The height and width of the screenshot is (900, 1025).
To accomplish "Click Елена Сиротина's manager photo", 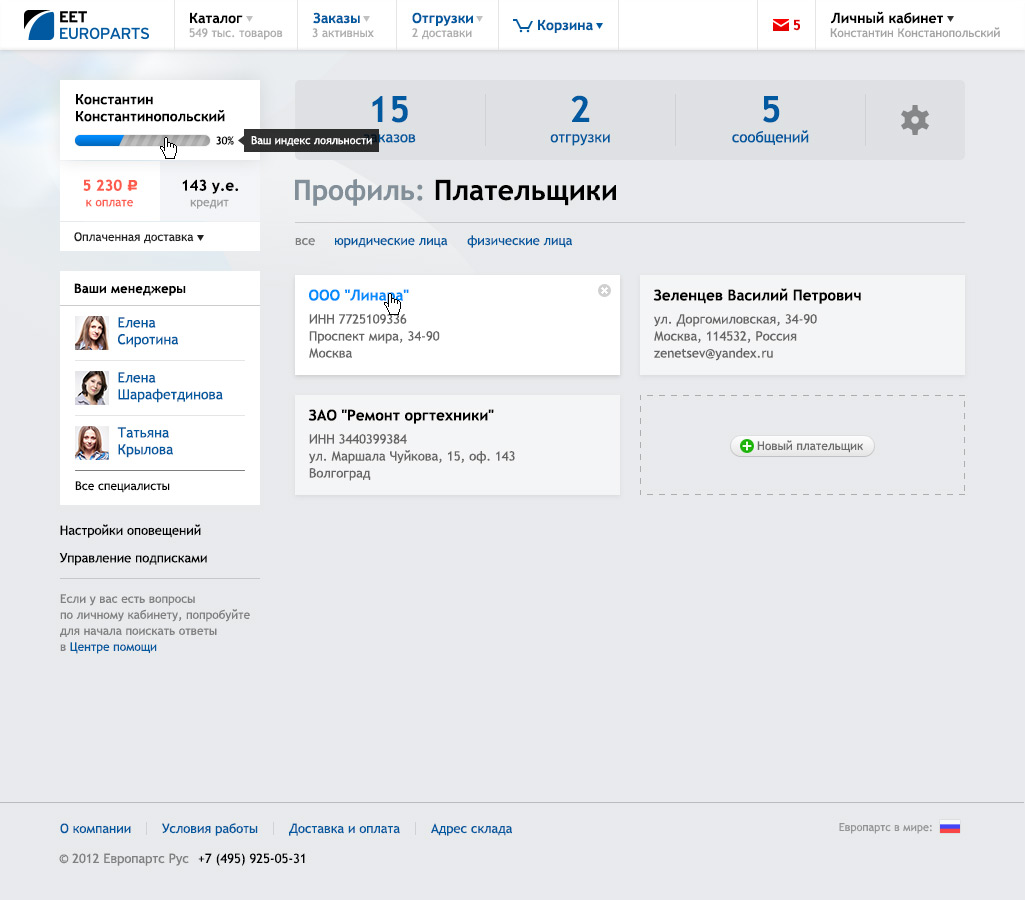I will 92,333.
